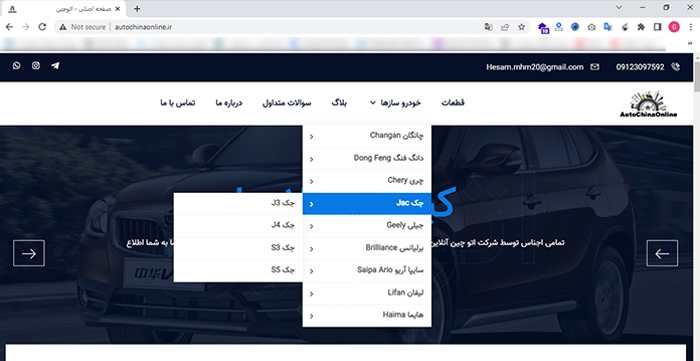Open the extensions puzzle icon
The image size is (700, 361).
(641, 27)
